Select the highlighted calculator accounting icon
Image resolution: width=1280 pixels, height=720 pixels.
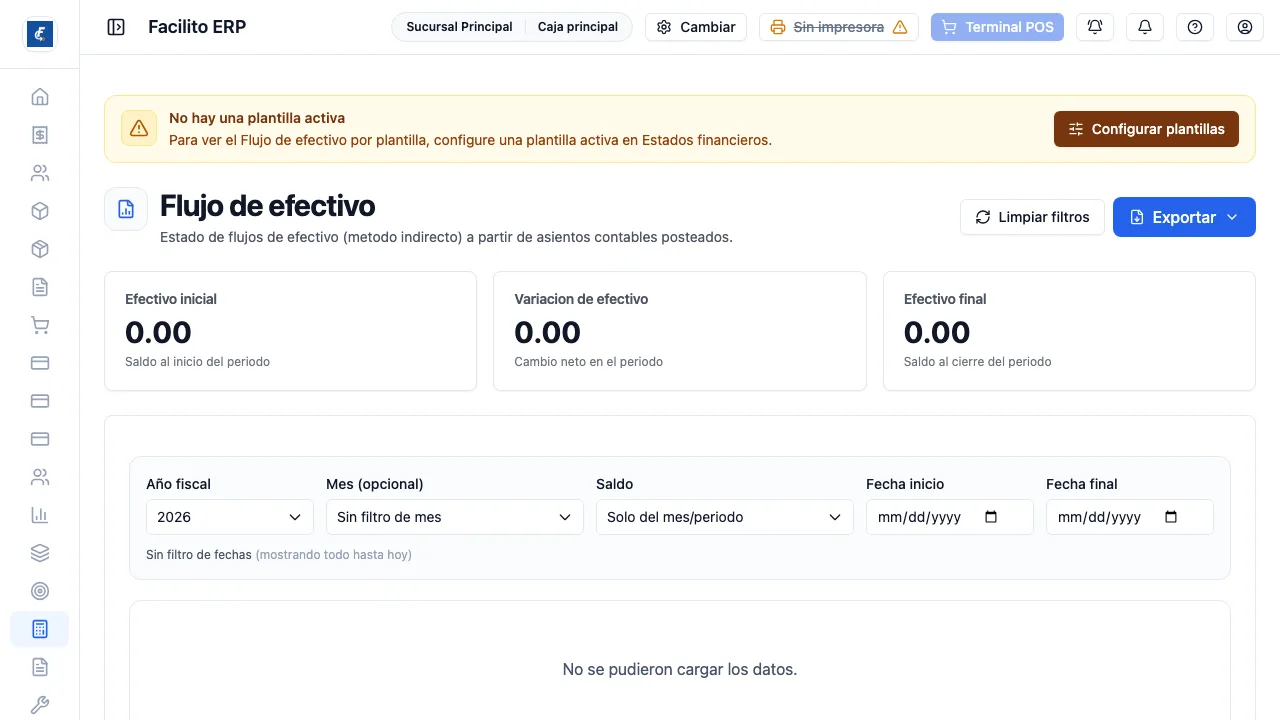pos(40,629)
